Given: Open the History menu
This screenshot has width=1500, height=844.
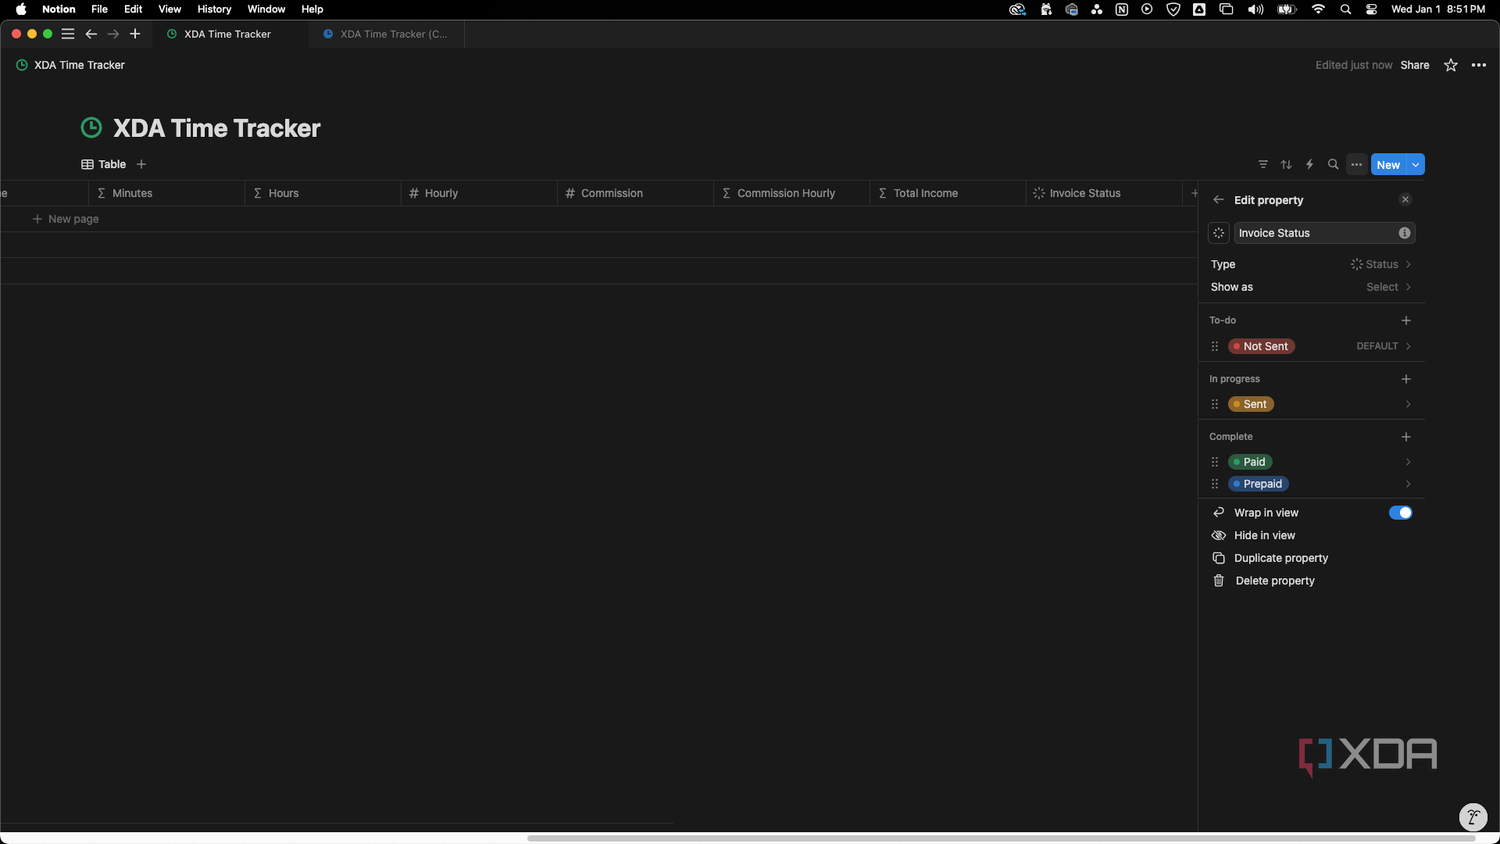Looking at the screenshot, I should click(214, 9).
